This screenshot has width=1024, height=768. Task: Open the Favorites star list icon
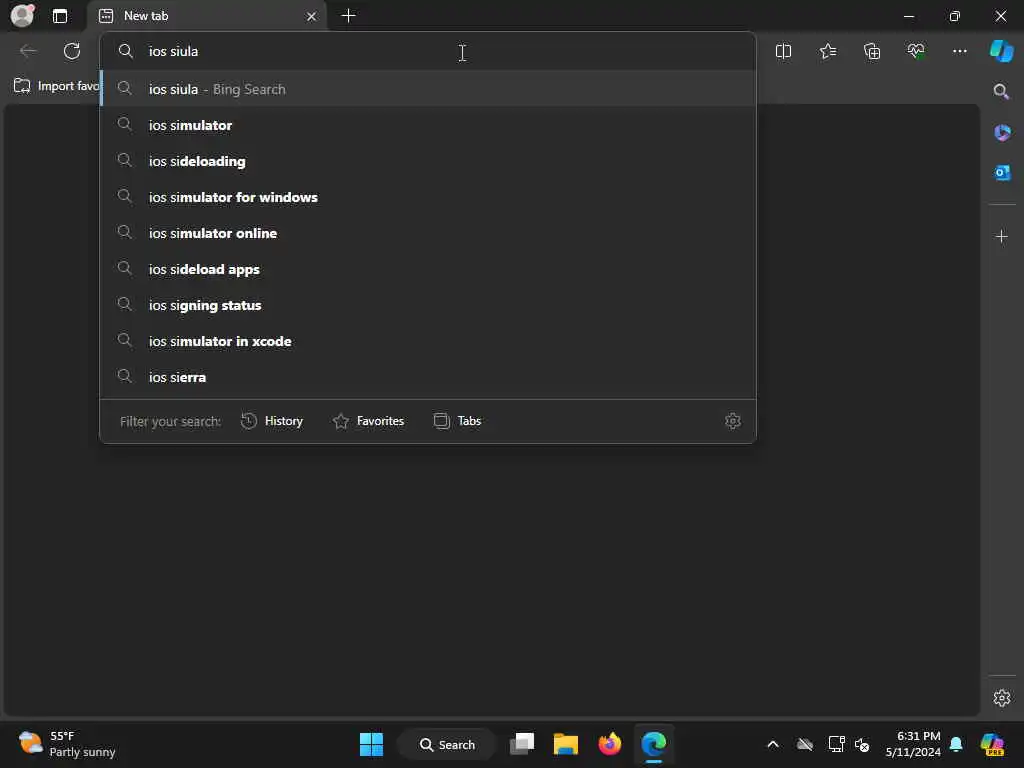tap(828, 51)
